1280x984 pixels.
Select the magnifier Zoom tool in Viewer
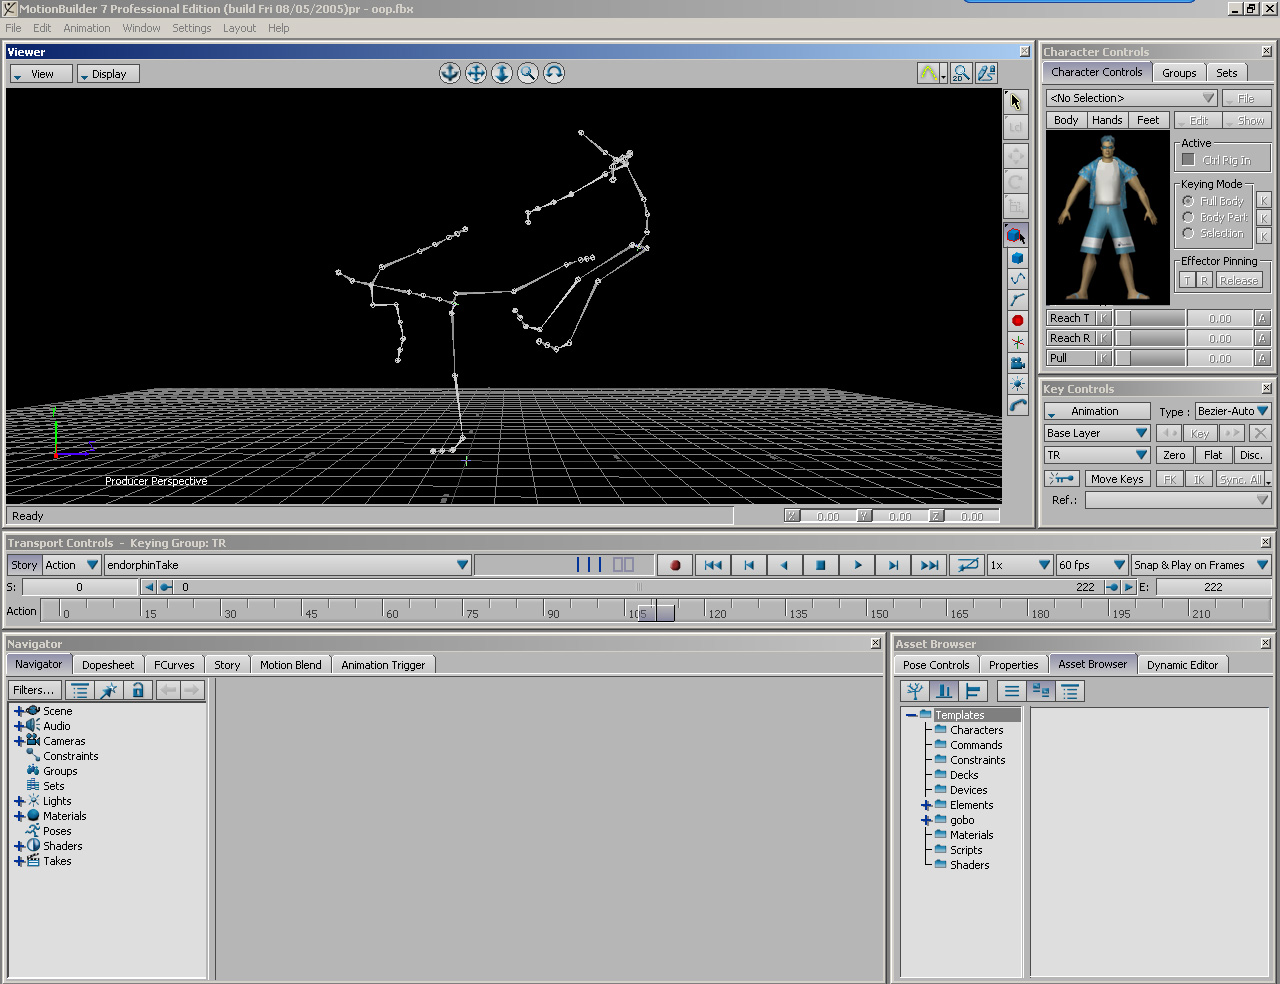tap(528, 73)
